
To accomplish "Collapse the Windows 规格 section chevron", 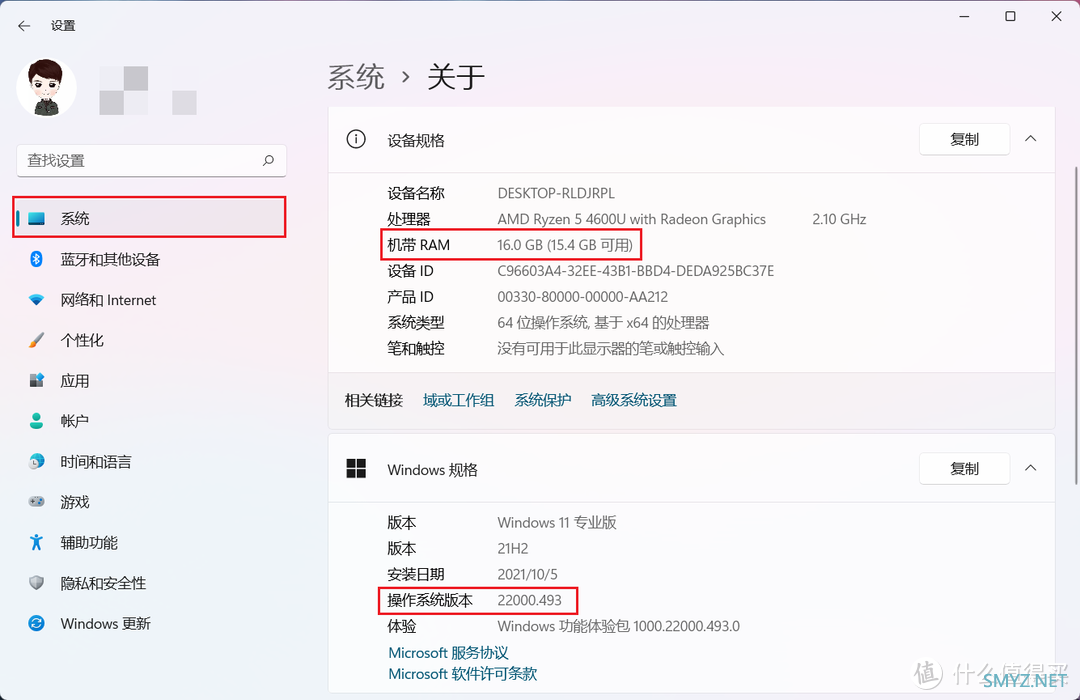I will (x=1030, y=469).
